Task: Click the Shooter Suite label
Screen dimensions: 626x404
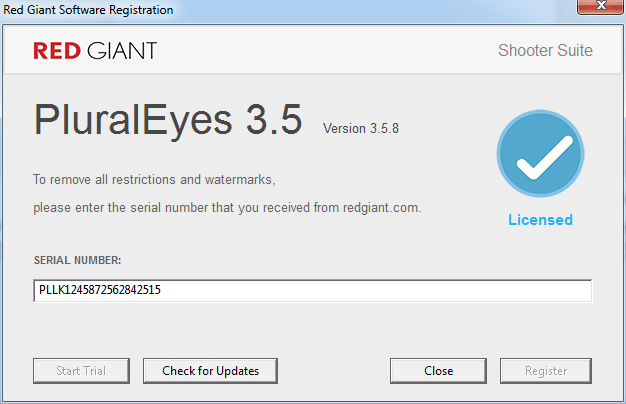Action: tap(545, 51)
